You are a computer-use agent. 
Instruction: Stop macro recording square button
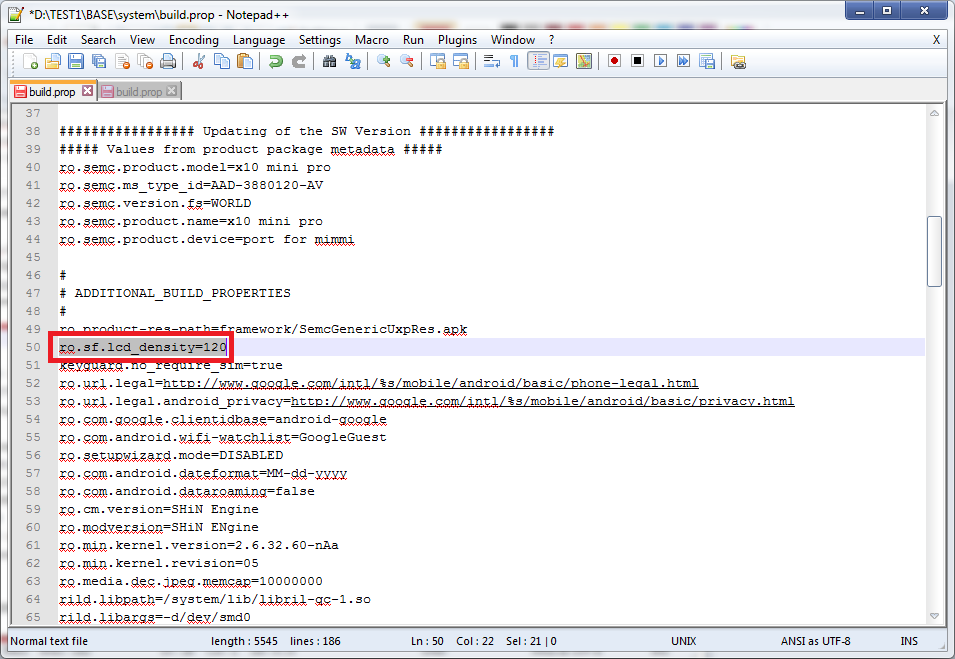point(638,62)
